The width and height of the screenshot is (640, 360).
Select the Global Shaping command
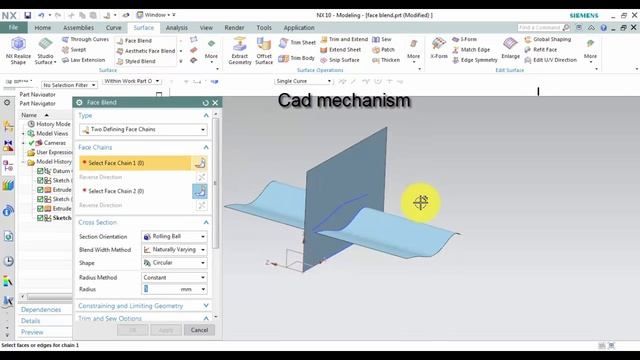548,39
